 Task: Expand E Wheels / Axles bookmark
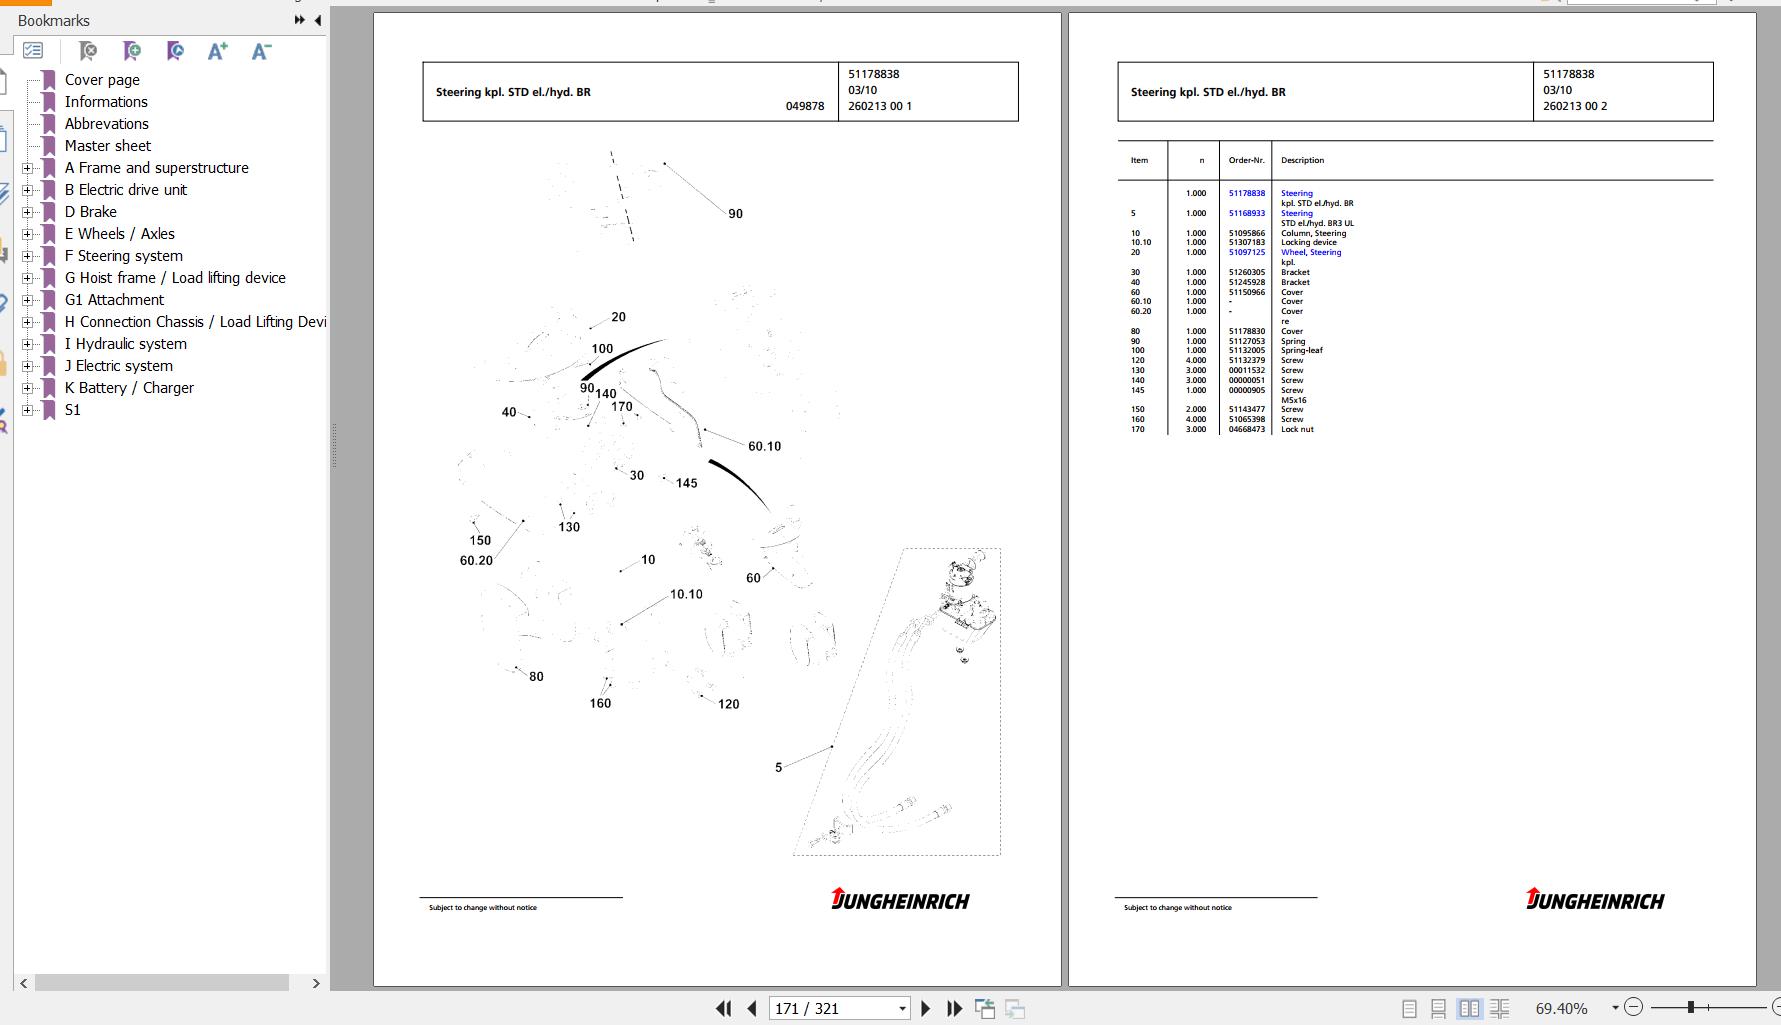click(x=27, y=234)
